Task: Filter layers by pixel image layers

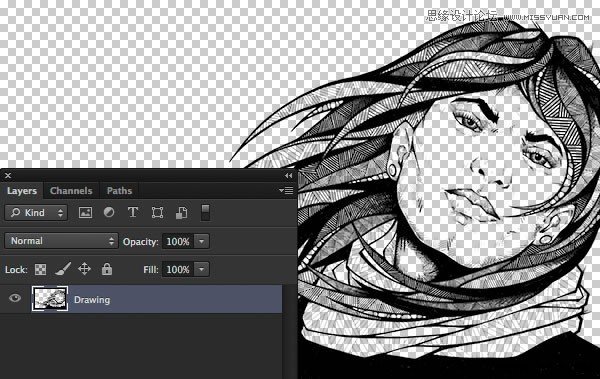Action: pos(85,212)
